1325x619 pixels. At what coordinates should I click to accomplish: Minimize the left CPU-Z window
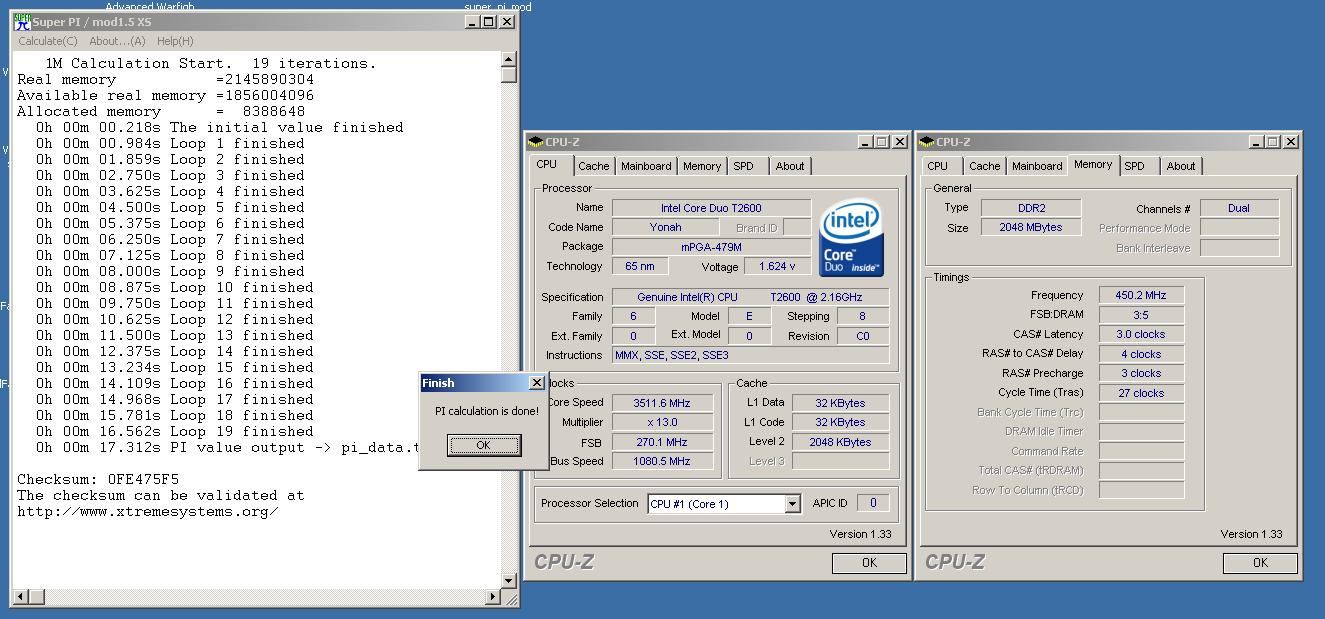pyautogui.click(x=866, y=142)
